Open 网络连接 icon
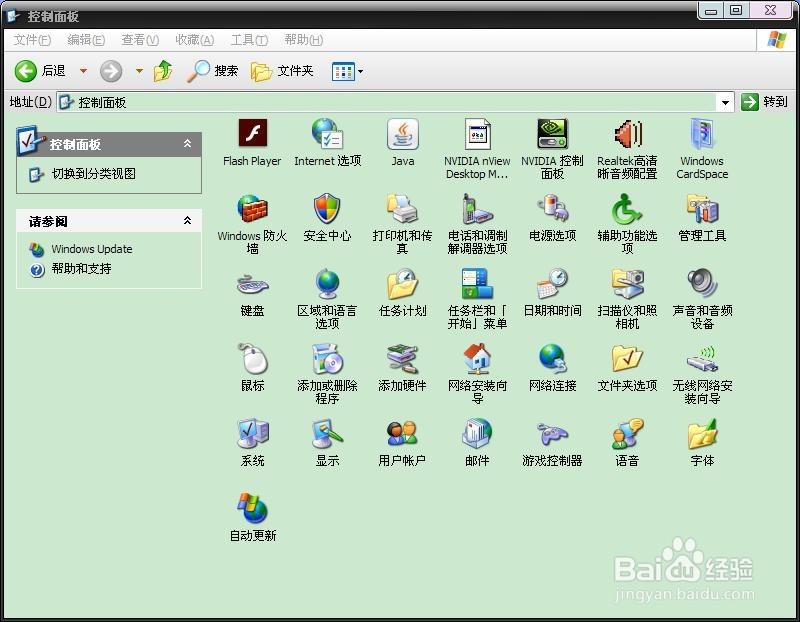The width and height of the screenshot is (800, 622). 552,359
